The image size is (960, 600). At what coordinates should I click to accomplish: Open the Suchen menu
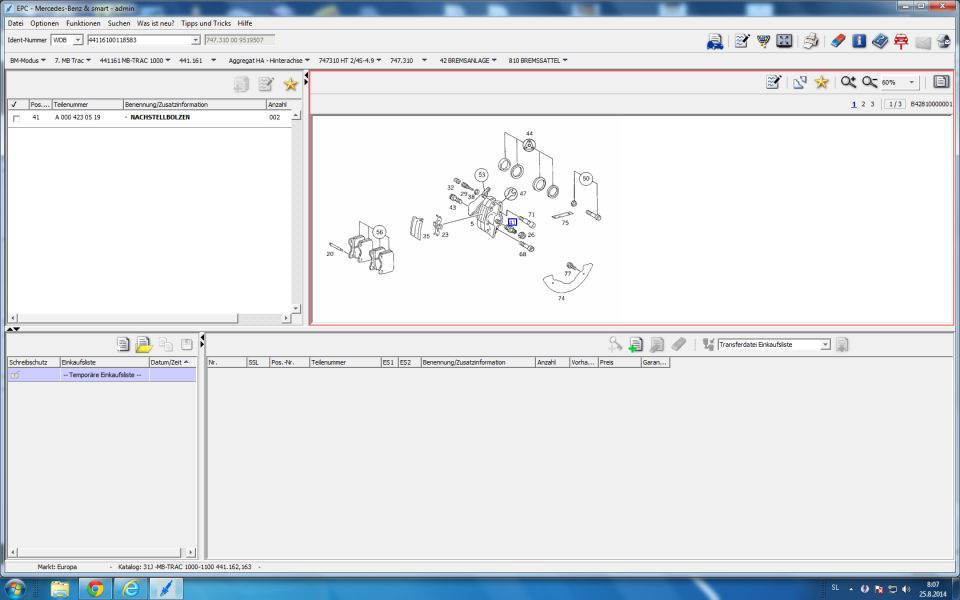pyautogui.click(x=119, y=23)
